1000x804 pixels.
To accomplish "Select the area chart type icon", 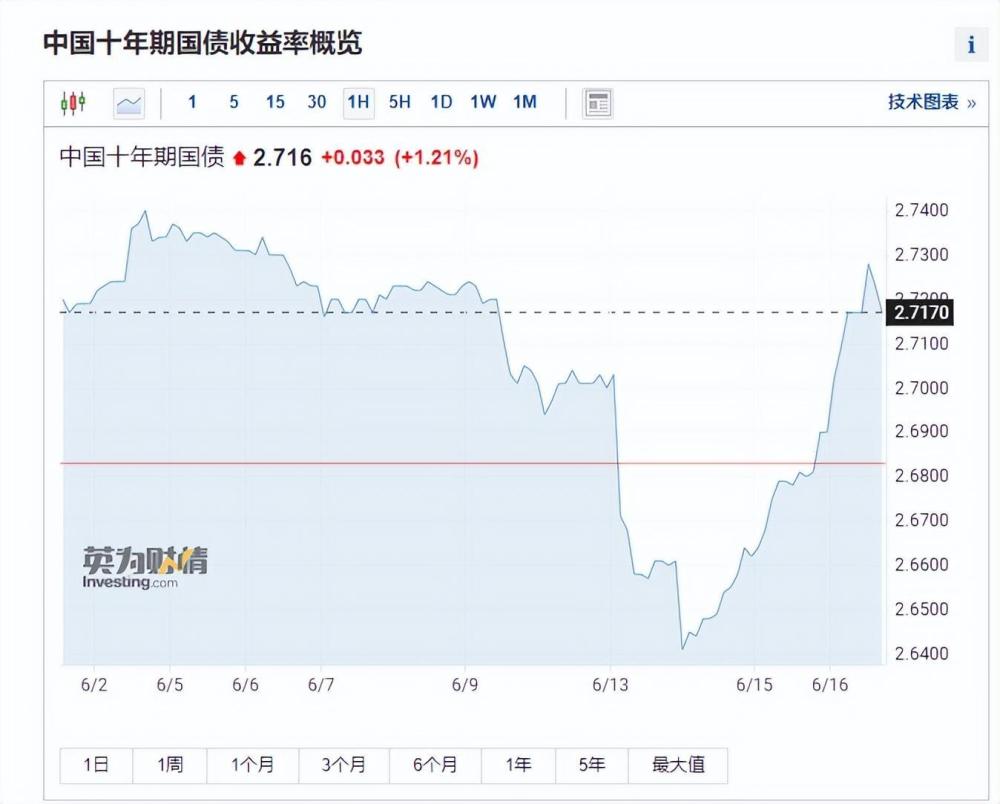I will (x=129, y=103).
